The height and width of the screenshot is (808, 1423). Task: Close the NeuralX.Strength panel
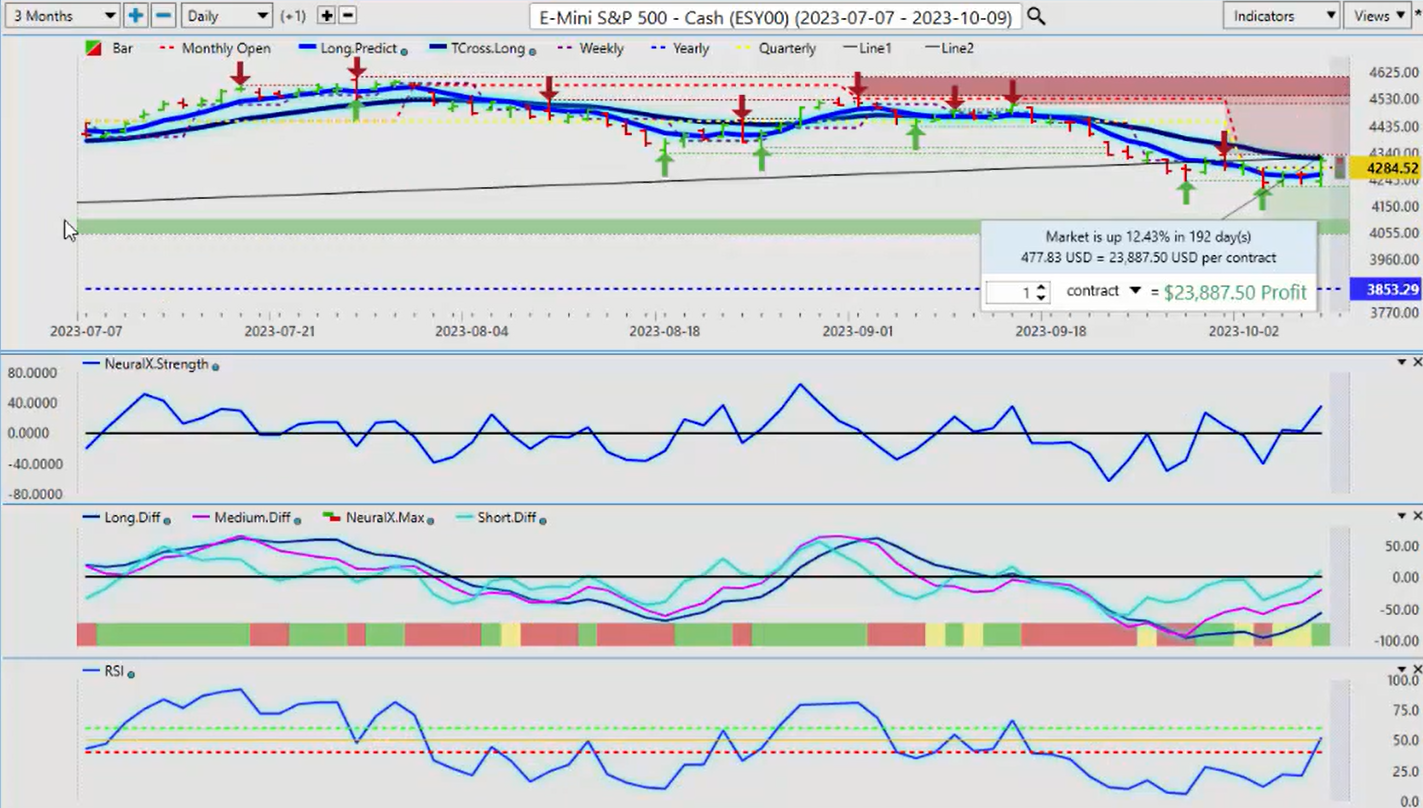1416,362
